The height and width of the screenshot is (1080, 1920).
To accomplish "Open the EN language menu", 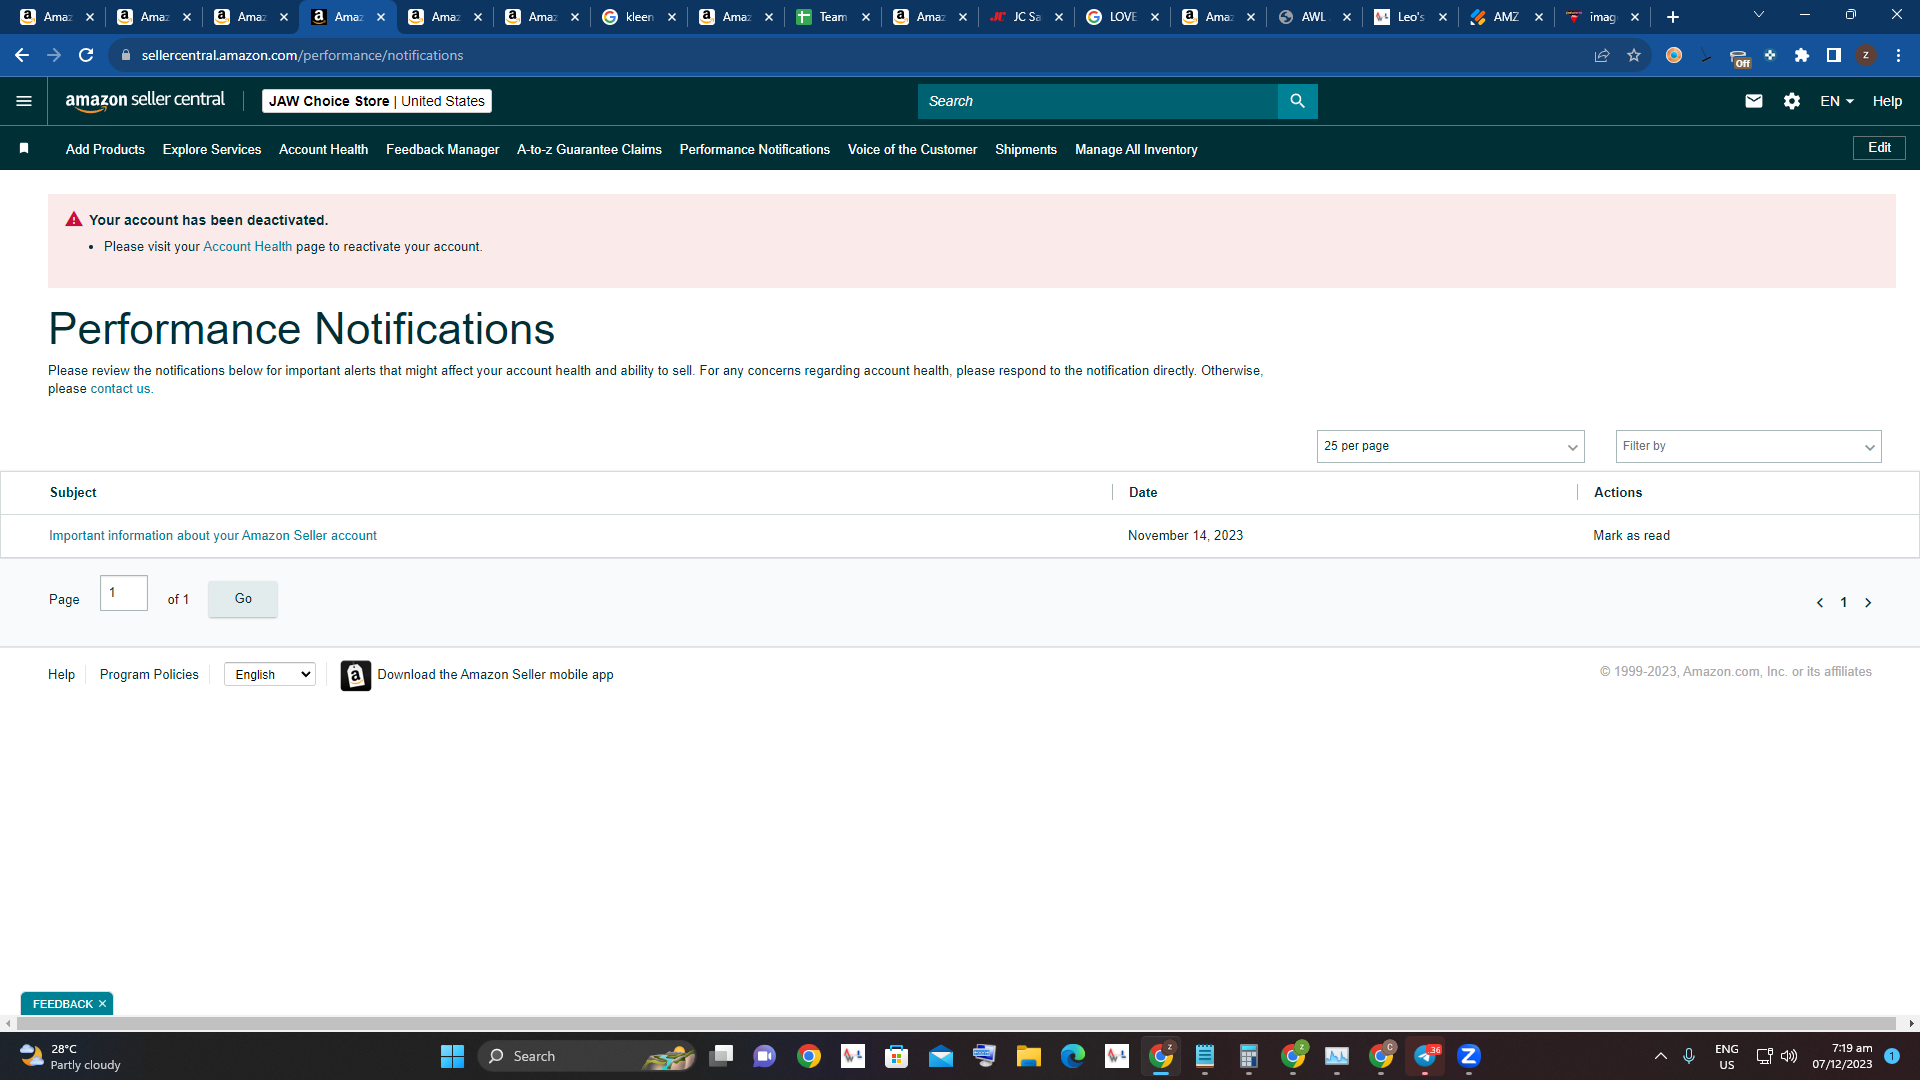I will click(x=1837, y=101).
